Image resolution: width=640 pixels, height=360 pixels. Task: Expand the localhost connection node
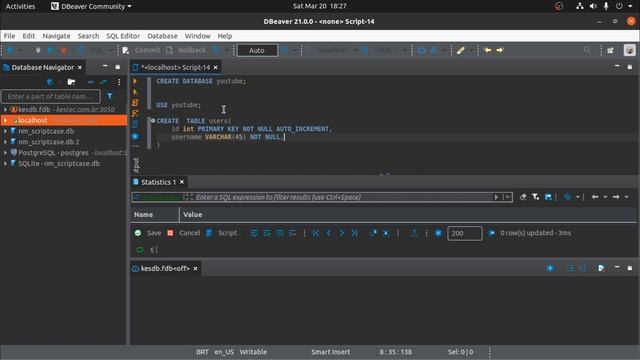coord(5,120)
